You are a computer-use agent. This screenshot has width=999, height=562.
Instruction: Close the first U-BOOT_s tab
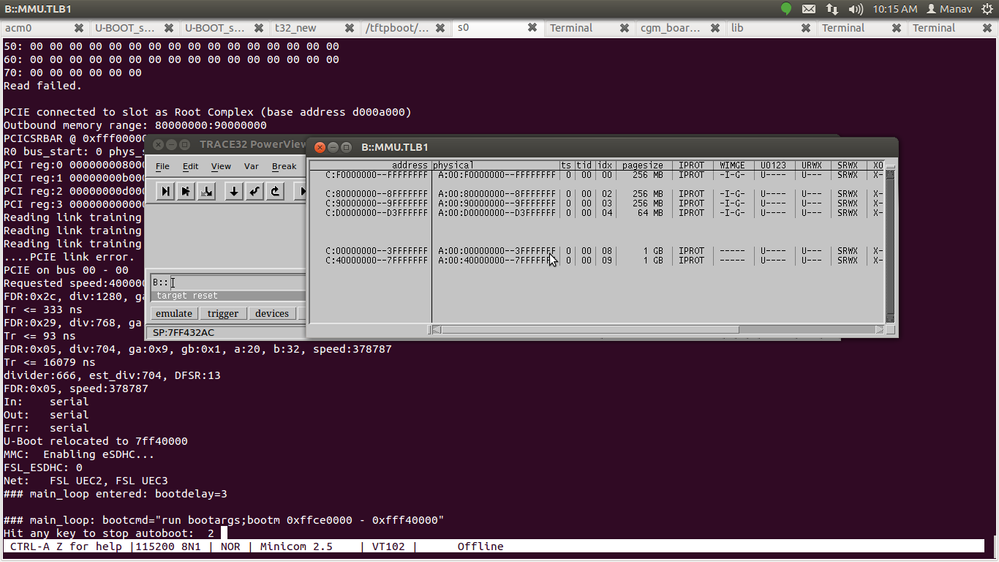click(x=169, y=28)
